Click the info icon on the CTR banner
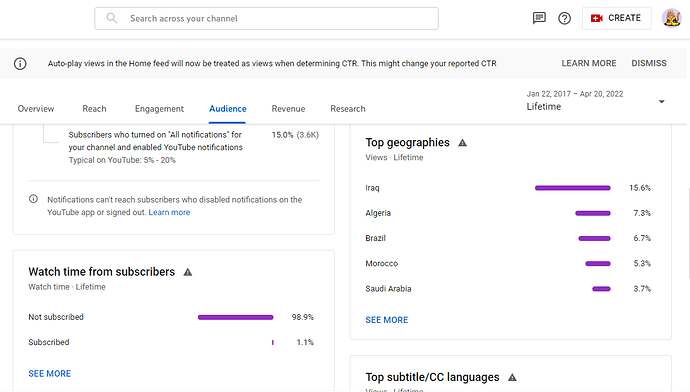This screenshot has height=392, width=690. tap(20, 63)
